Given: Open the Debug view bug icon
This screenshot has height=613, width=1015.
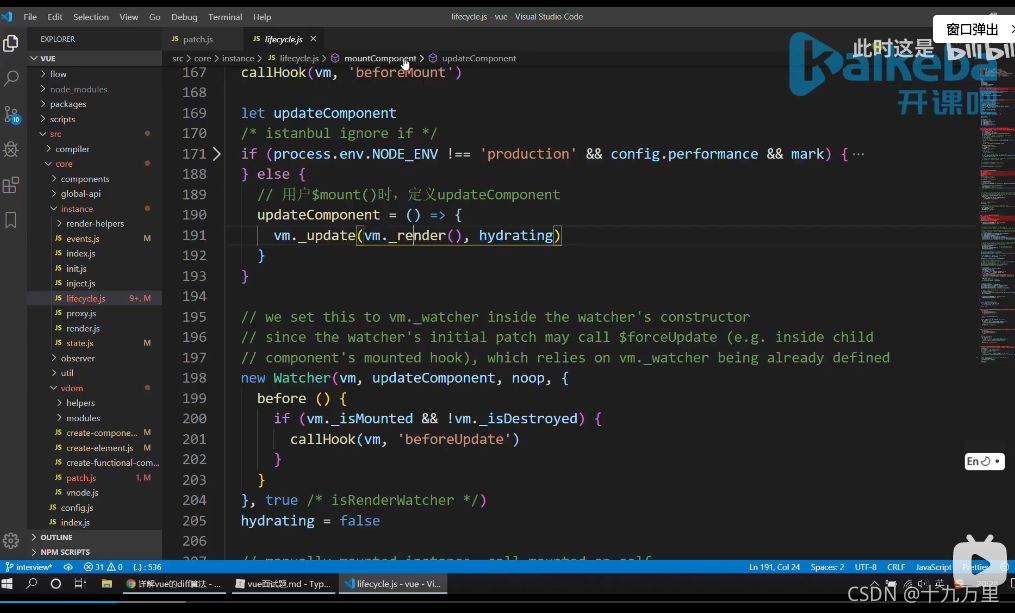Looking at the screenshot, I should tap(11, 150).
